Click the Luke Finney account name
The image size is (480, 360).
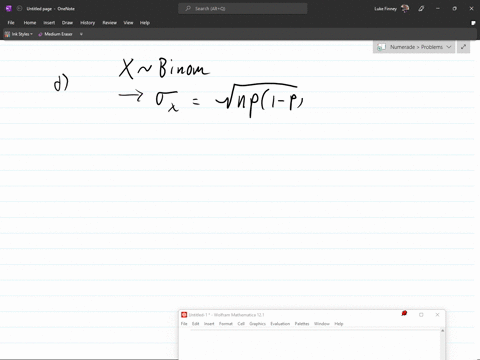[386, 9]
